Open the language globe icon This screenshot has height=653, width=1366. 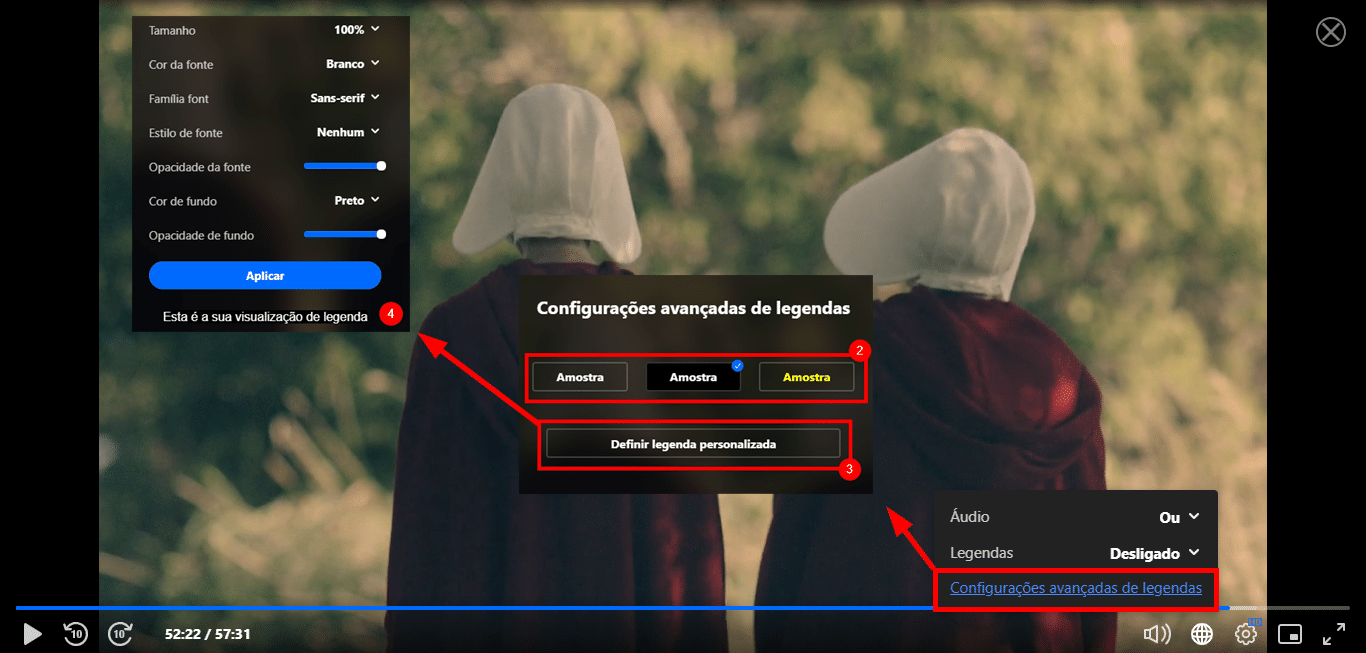[x=1202, y=634]
